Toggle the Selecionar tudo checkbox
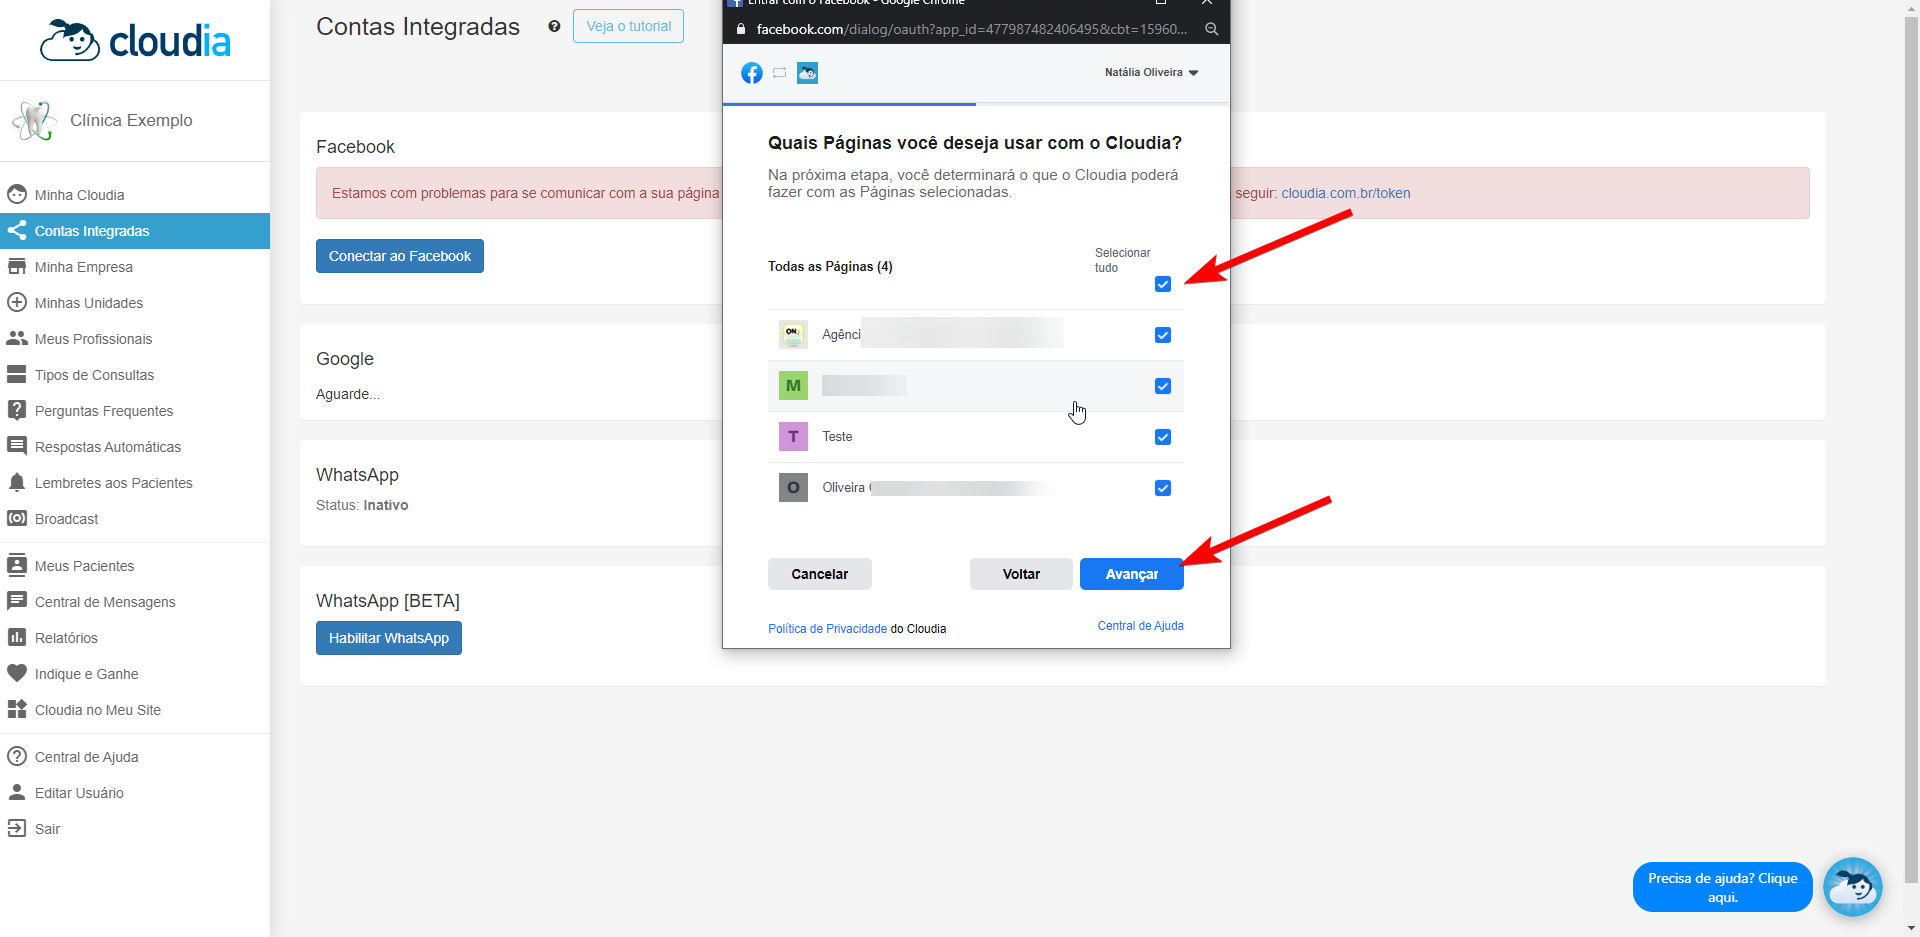This screenshot has width=1920, height=937. pyautogui.click(x=1162, y=284)
